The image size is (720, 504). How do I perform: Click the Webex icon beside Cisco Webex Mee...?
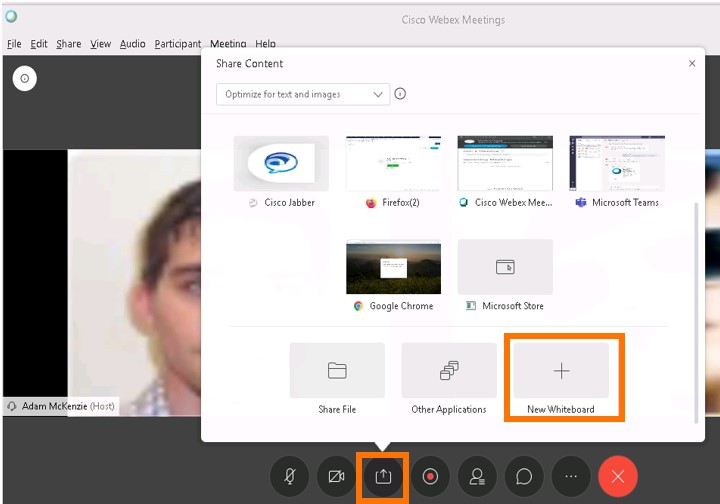click(x=464, y=202)
